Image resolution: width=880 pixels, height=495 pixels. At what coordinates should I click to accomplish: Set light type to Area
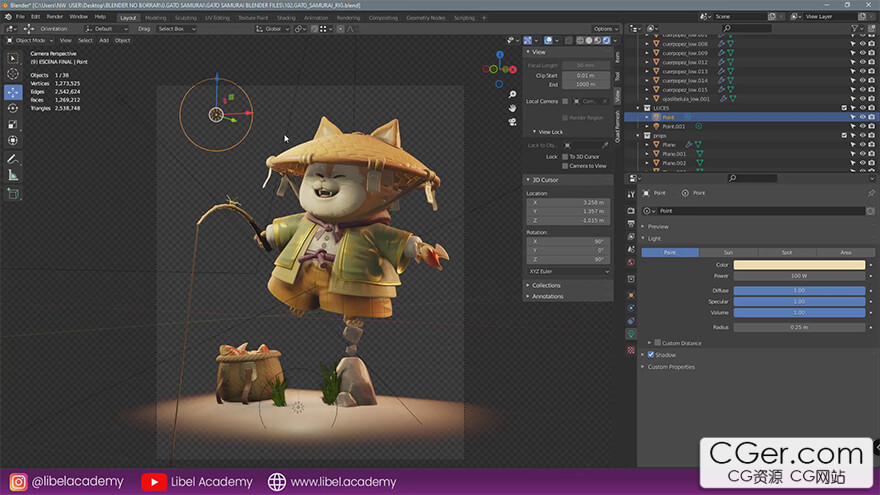coord(846,253)
